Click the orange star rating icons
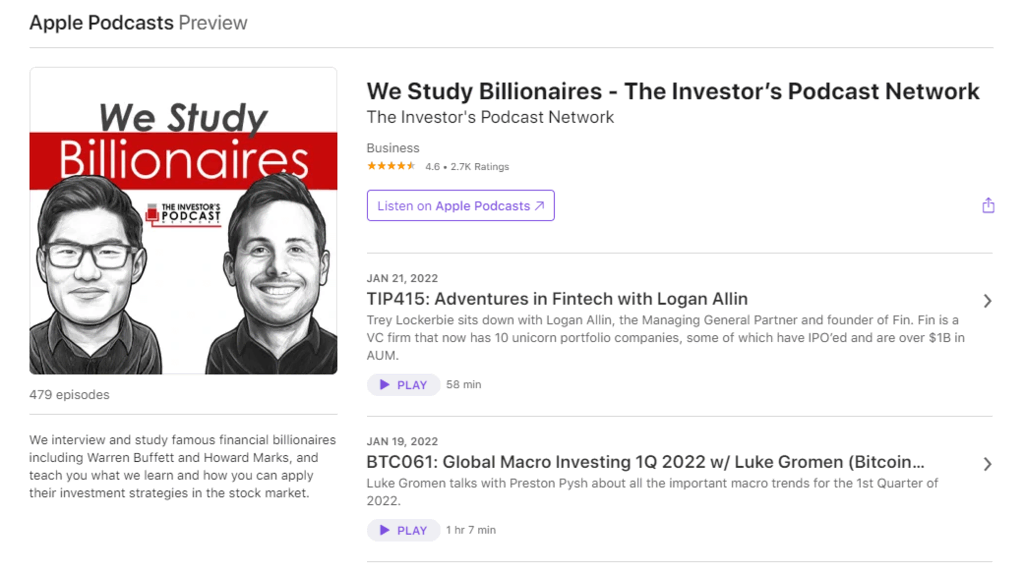 pyautogui.click(x=391, y=167)
